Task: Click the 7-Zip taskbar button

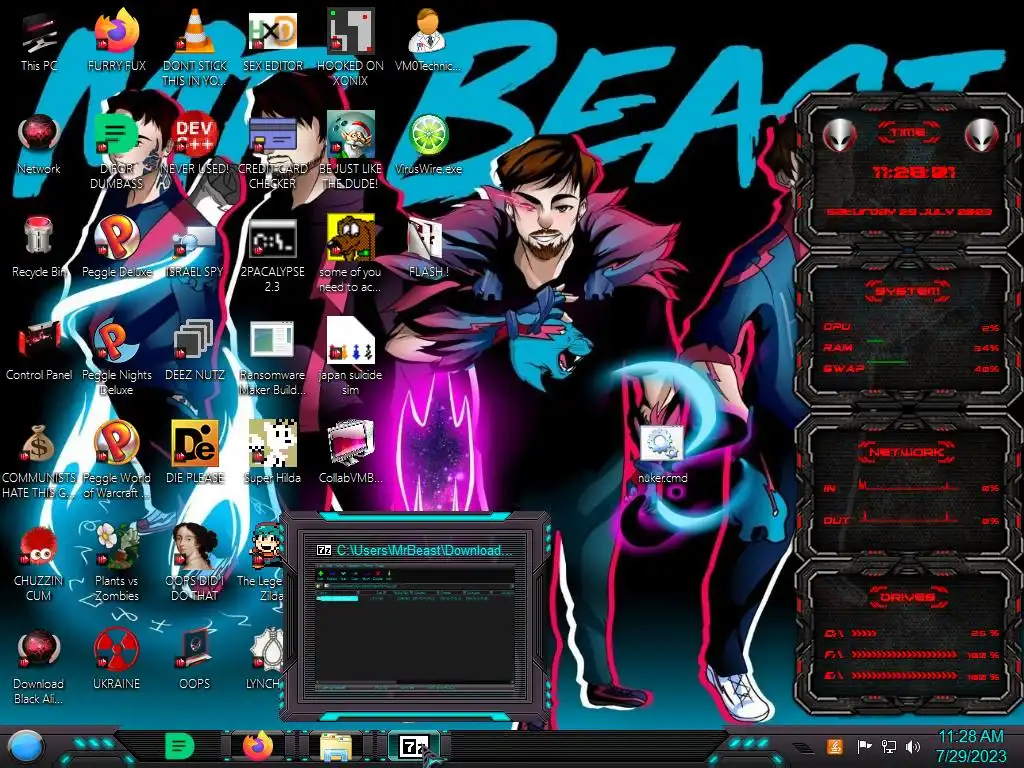Action: [413, 746]
